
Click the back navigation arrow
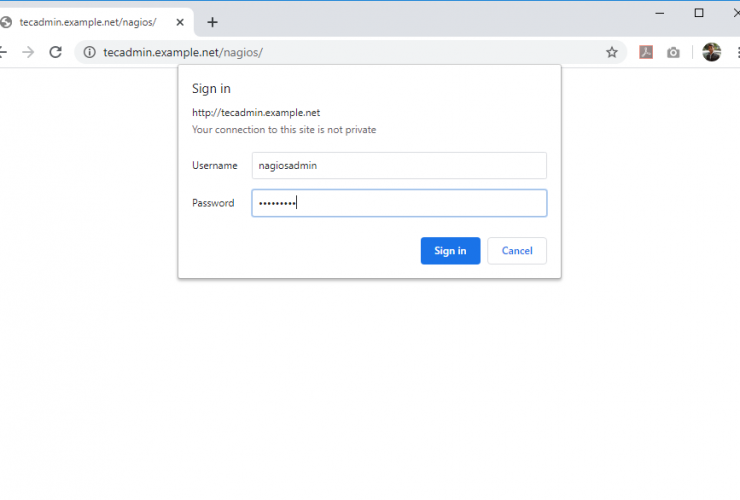[x=4, y=52]
